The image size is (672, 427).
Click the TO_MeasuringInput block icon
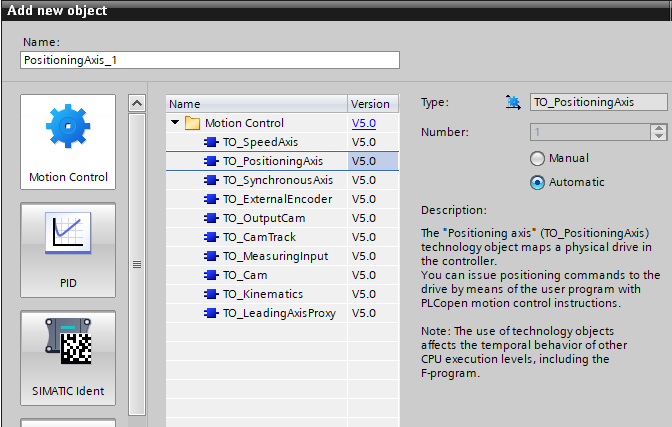tap(211, 256)
